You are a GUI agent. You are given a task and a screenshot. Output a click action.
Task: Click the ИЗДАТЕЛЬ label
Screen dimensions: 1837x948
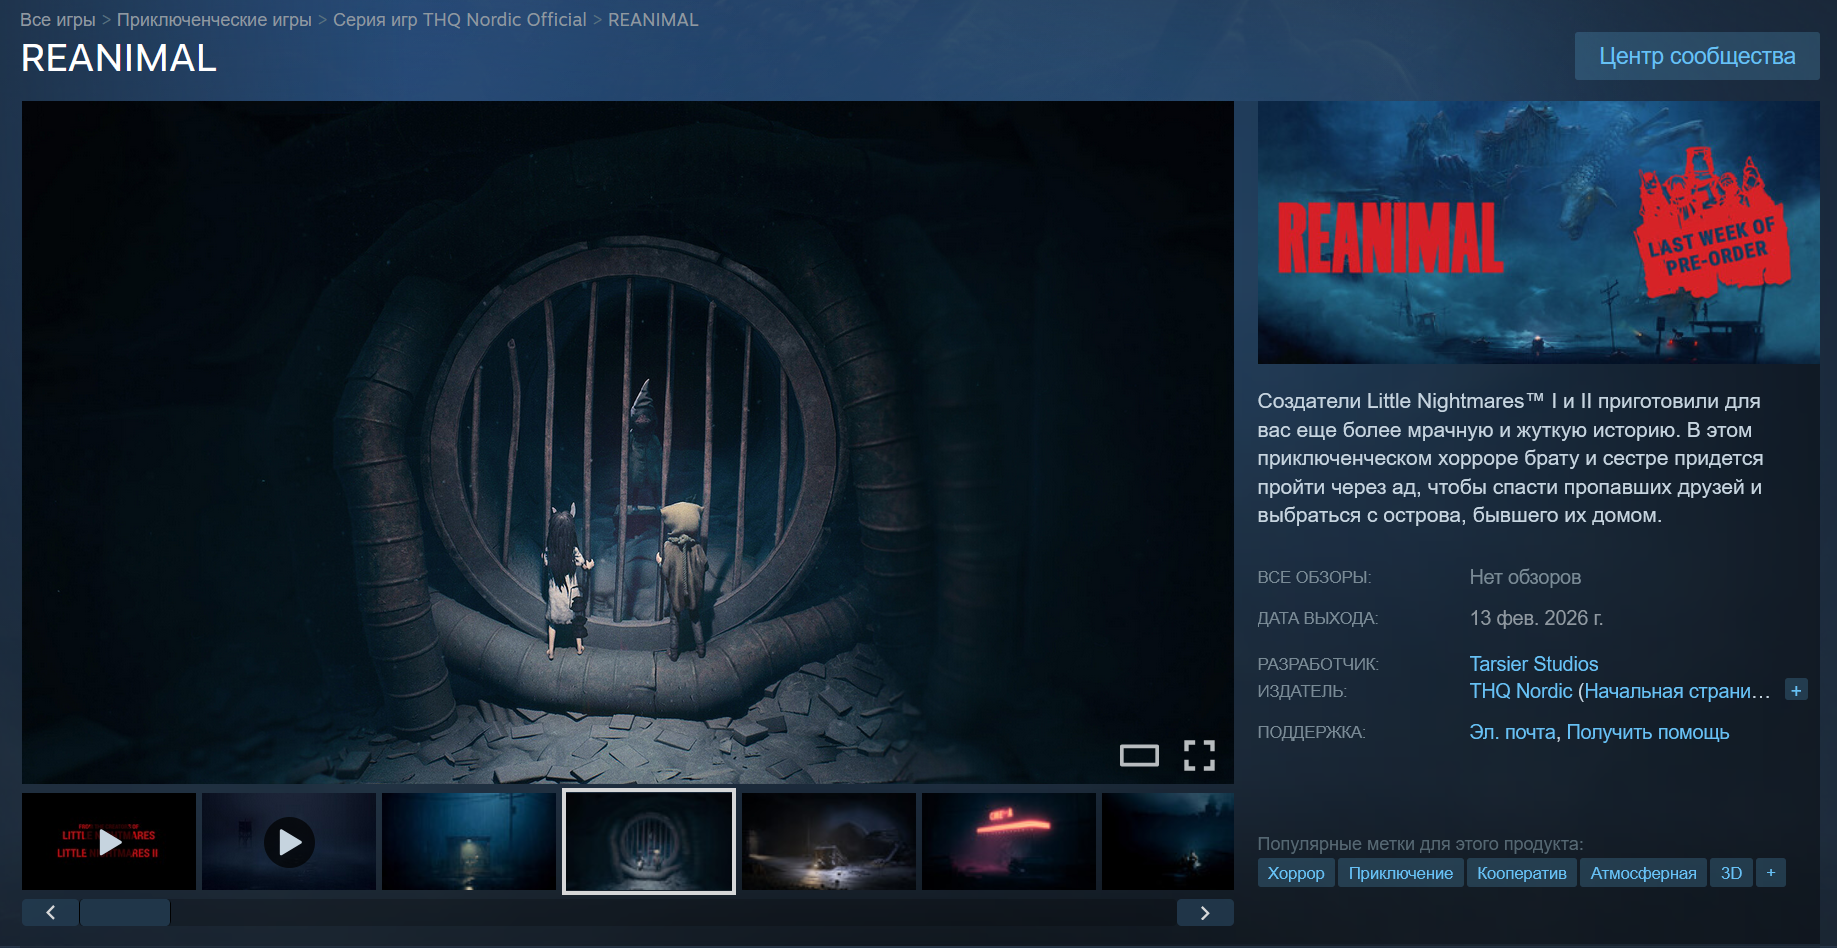pos(1302,691)
